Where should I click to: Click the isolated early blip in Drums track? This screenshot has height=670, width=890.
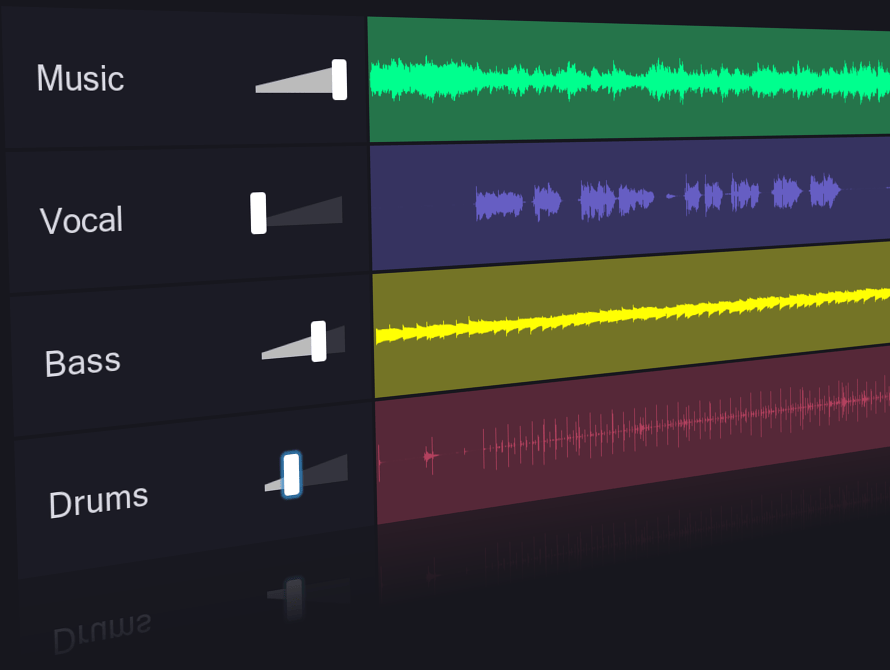(430, 457)
